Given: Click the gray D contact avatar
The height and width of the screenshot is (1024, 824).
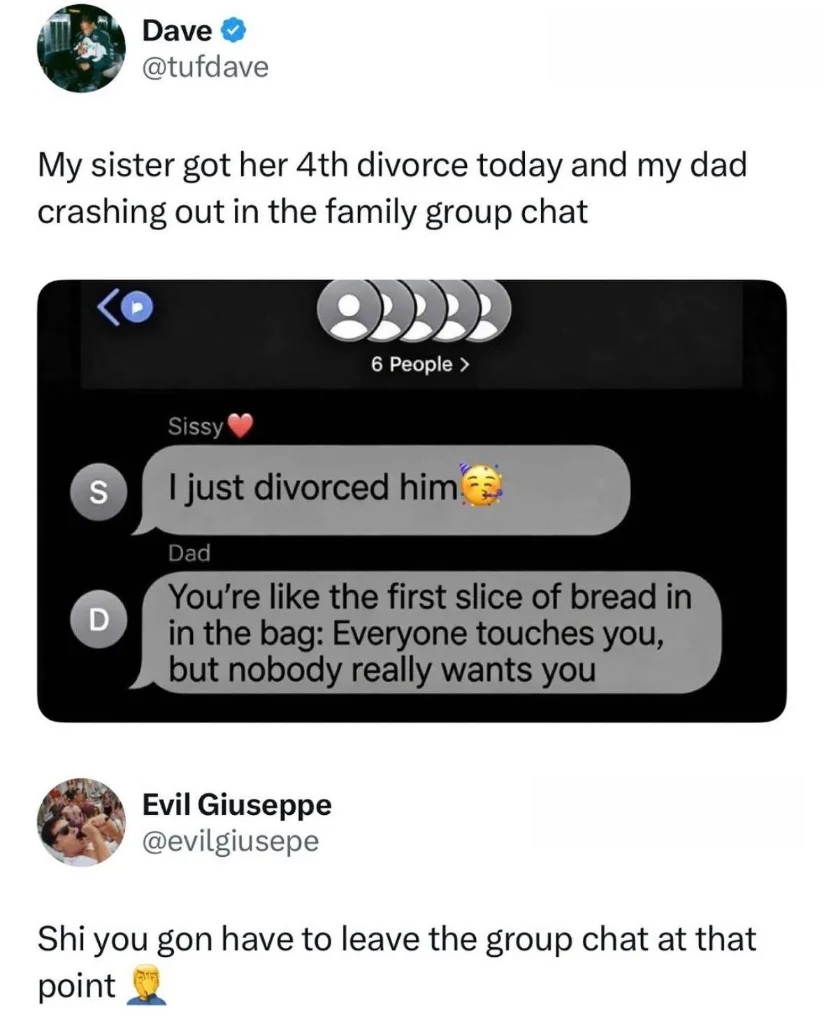Looking at the screenshot, I should click(98, 619).
